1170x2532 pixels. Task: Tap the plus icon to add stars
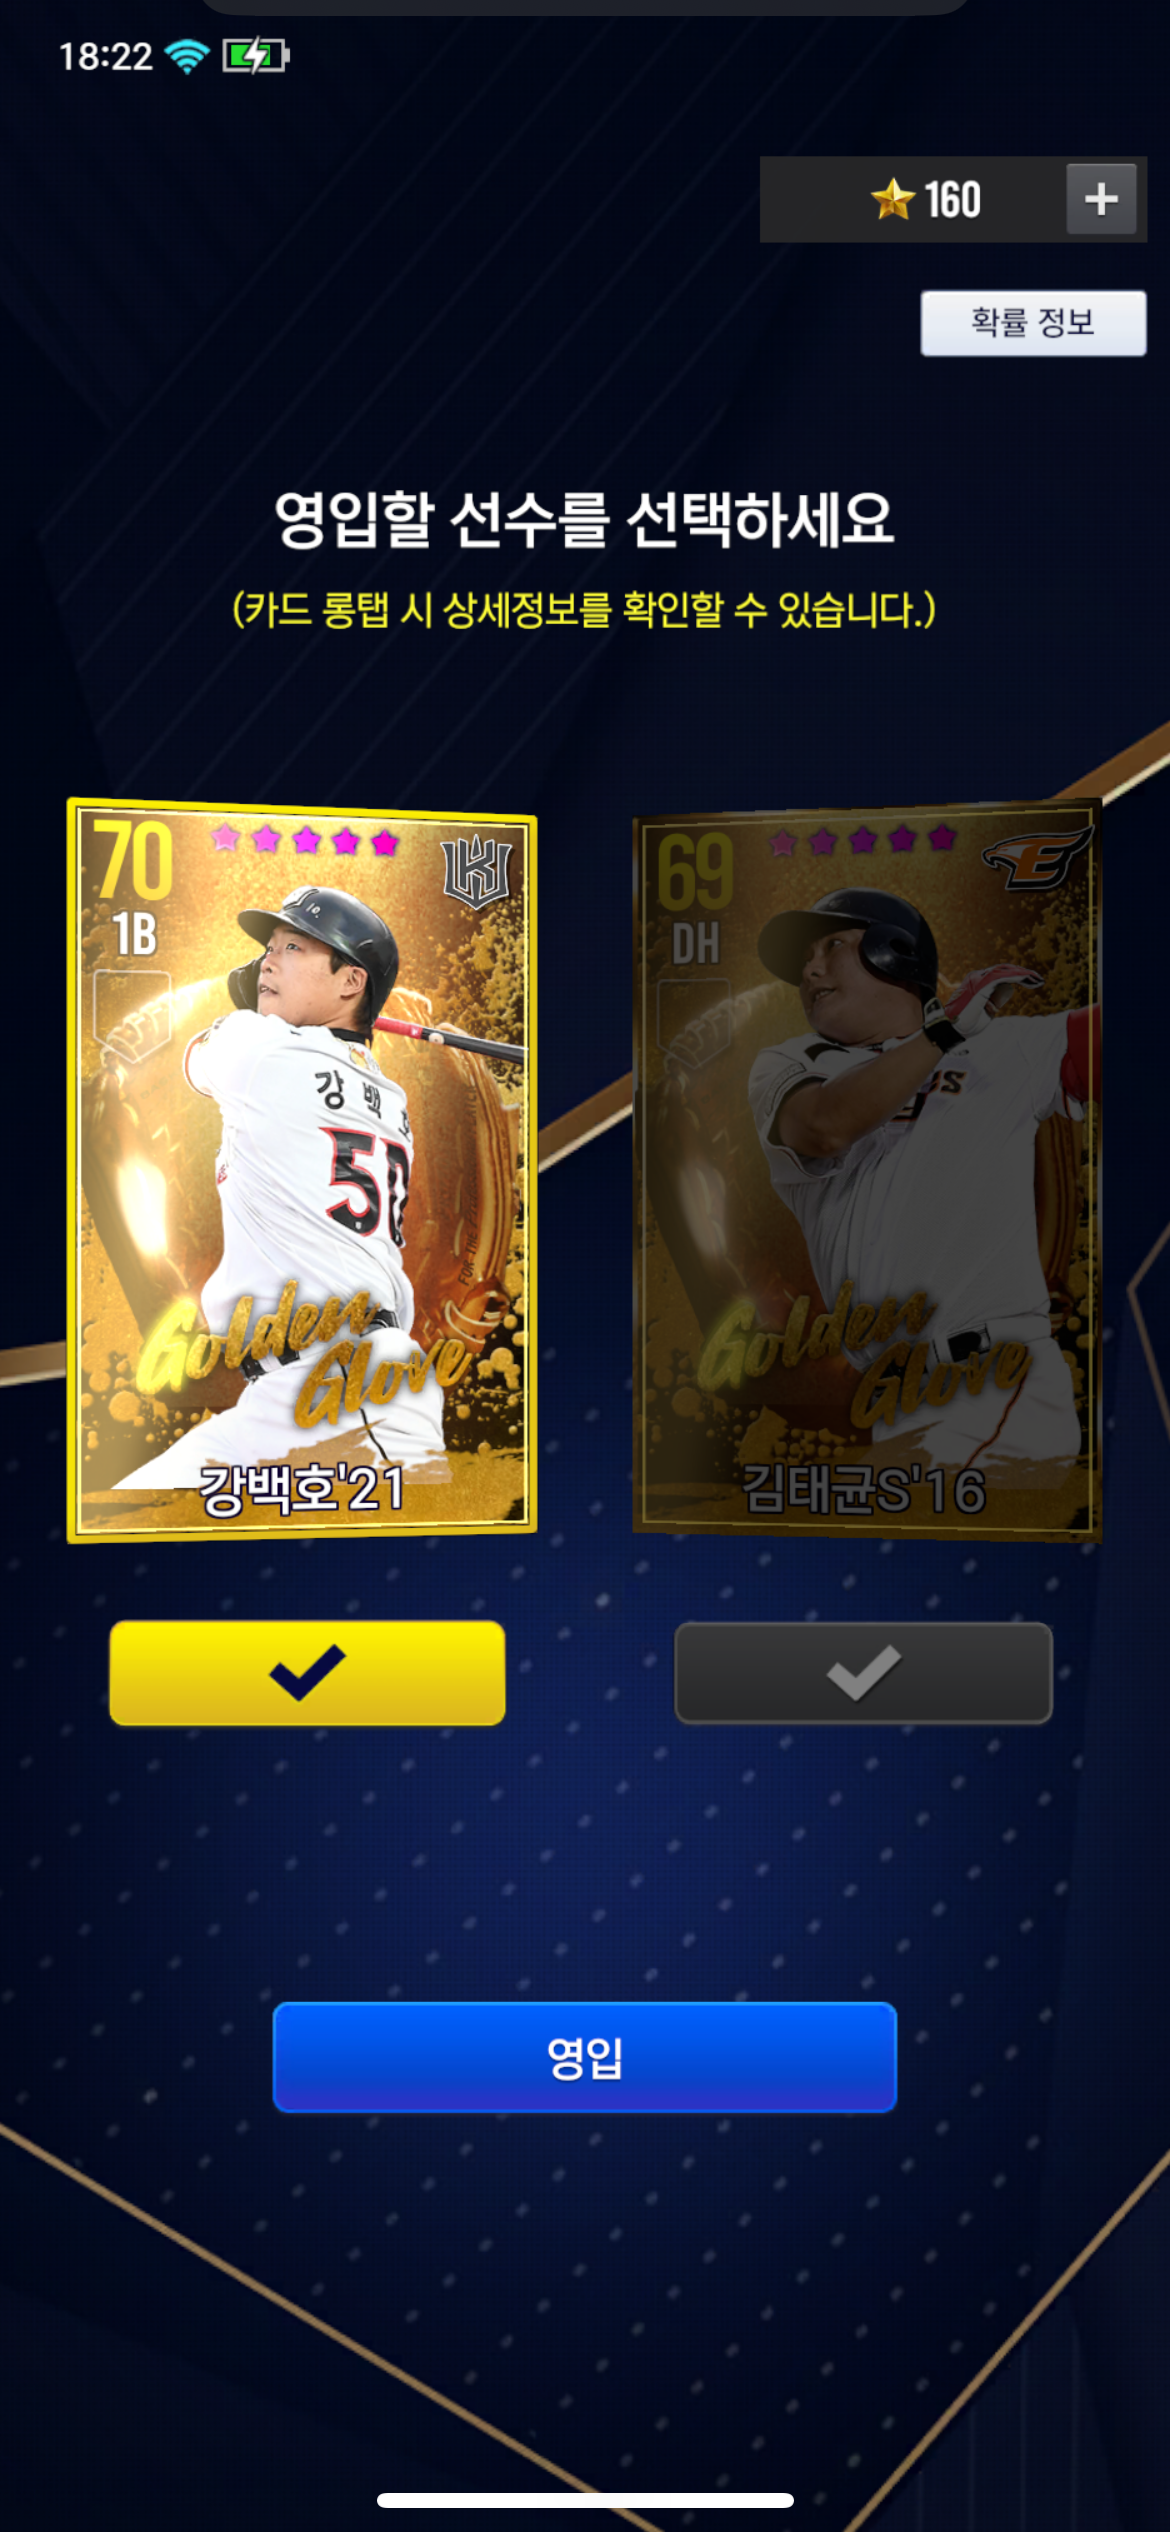[1101, 199]
